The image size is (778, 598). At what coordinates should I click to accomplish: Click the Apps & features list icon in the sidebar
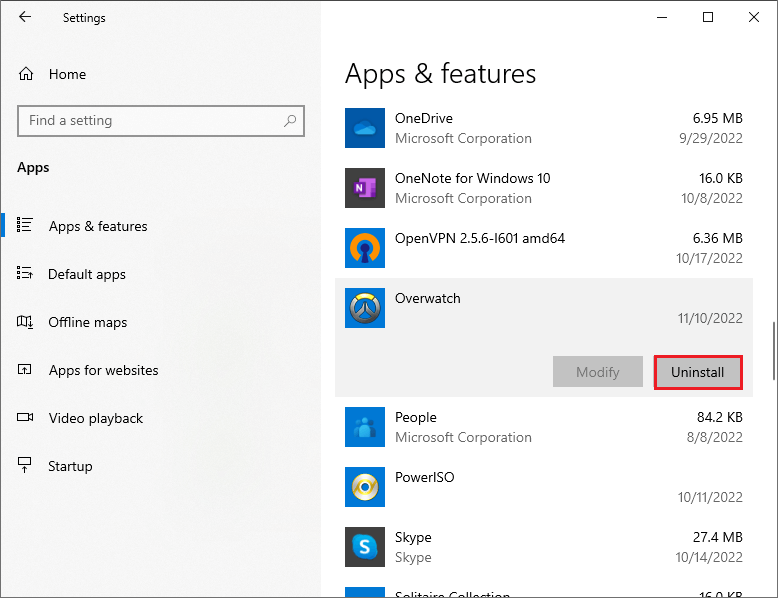click(x=25, y=225)
